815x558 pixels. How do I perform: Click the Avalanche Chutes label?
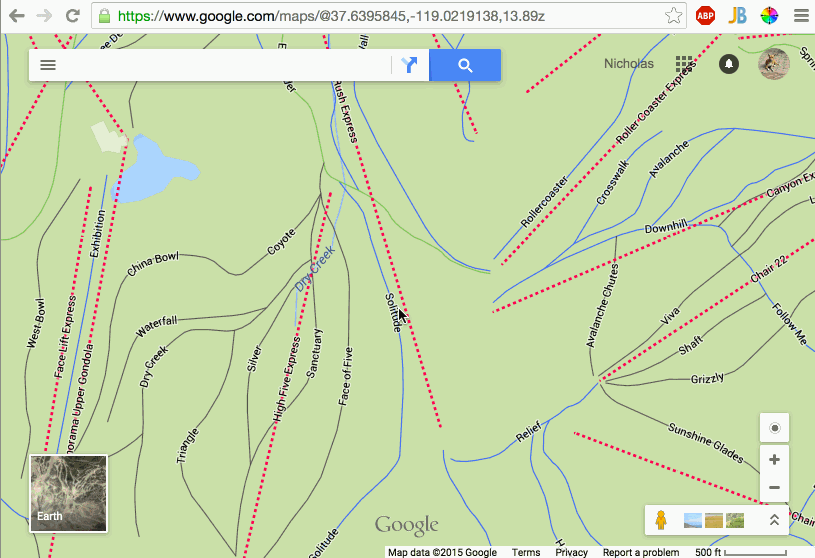pos(602,305)
